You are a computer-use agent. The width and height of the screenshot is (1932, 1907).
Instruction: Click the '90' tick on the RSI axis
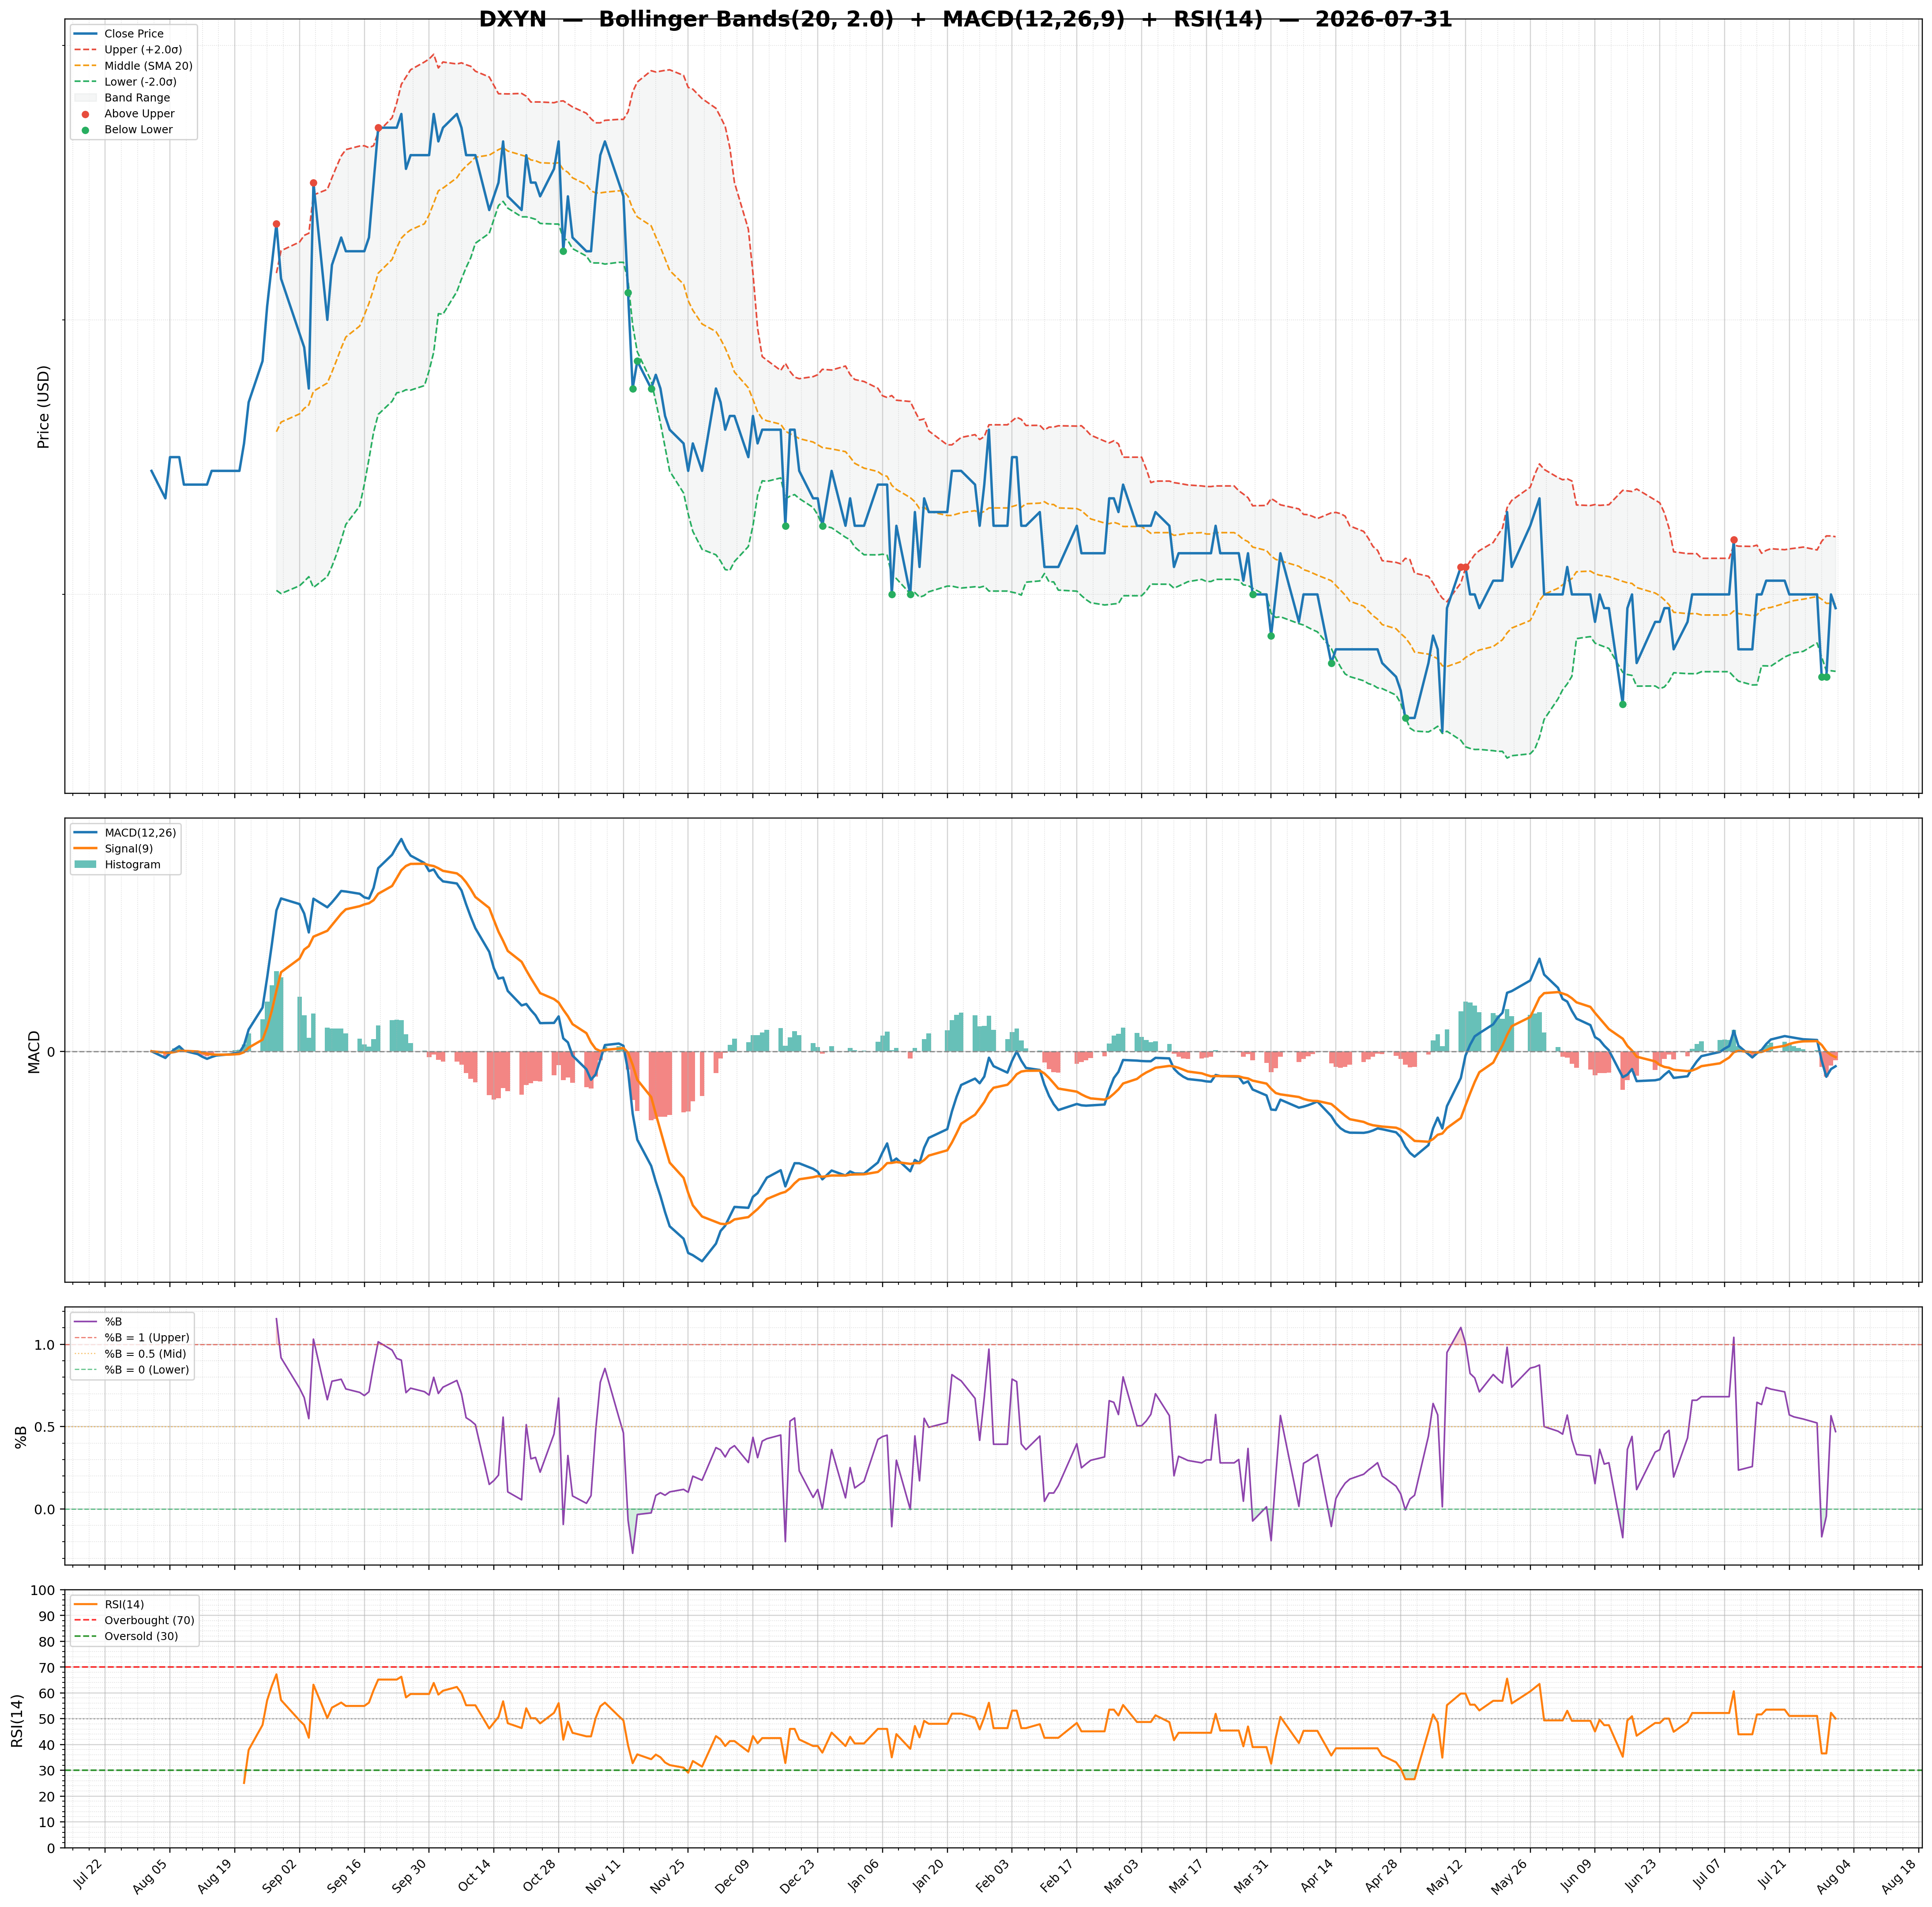pyautogui.click(x=47, y=1617)
